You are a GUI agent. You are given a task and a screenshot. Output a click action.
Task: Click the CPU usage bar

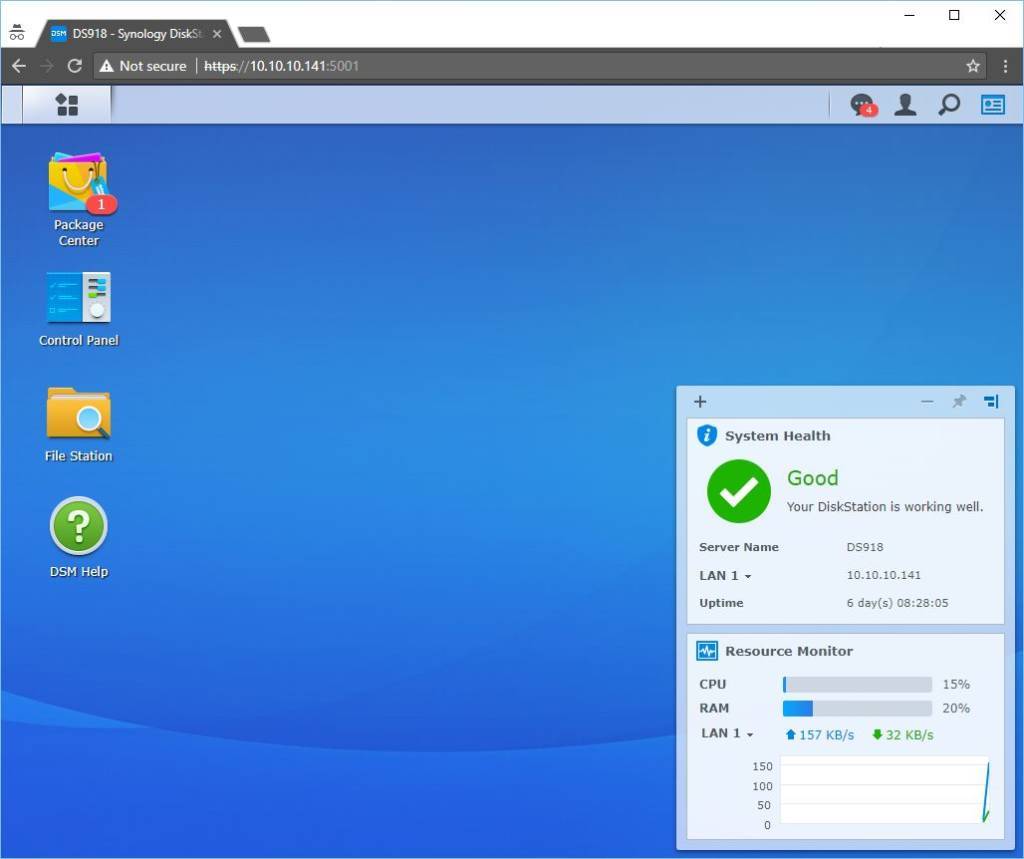click(x=857, y=684)
